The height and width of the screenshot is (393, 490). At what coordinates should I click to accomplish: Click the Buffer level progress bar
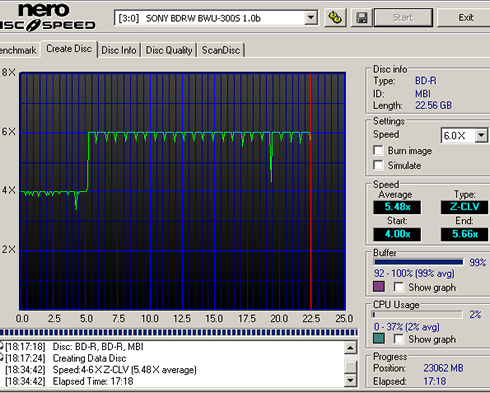click(418, 262)
